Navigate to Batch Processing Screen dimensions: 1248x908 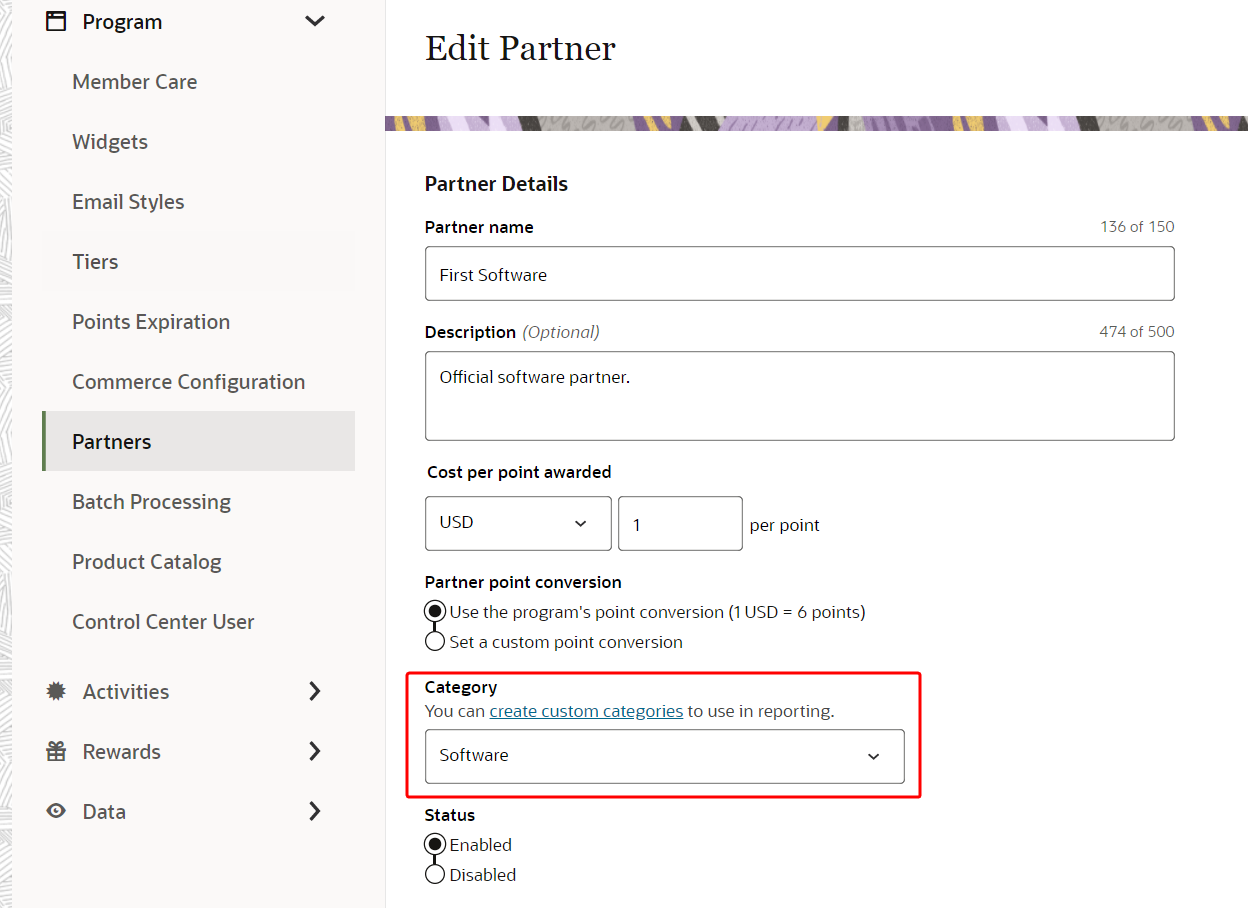pyautogui.click(x=151, y=501)
